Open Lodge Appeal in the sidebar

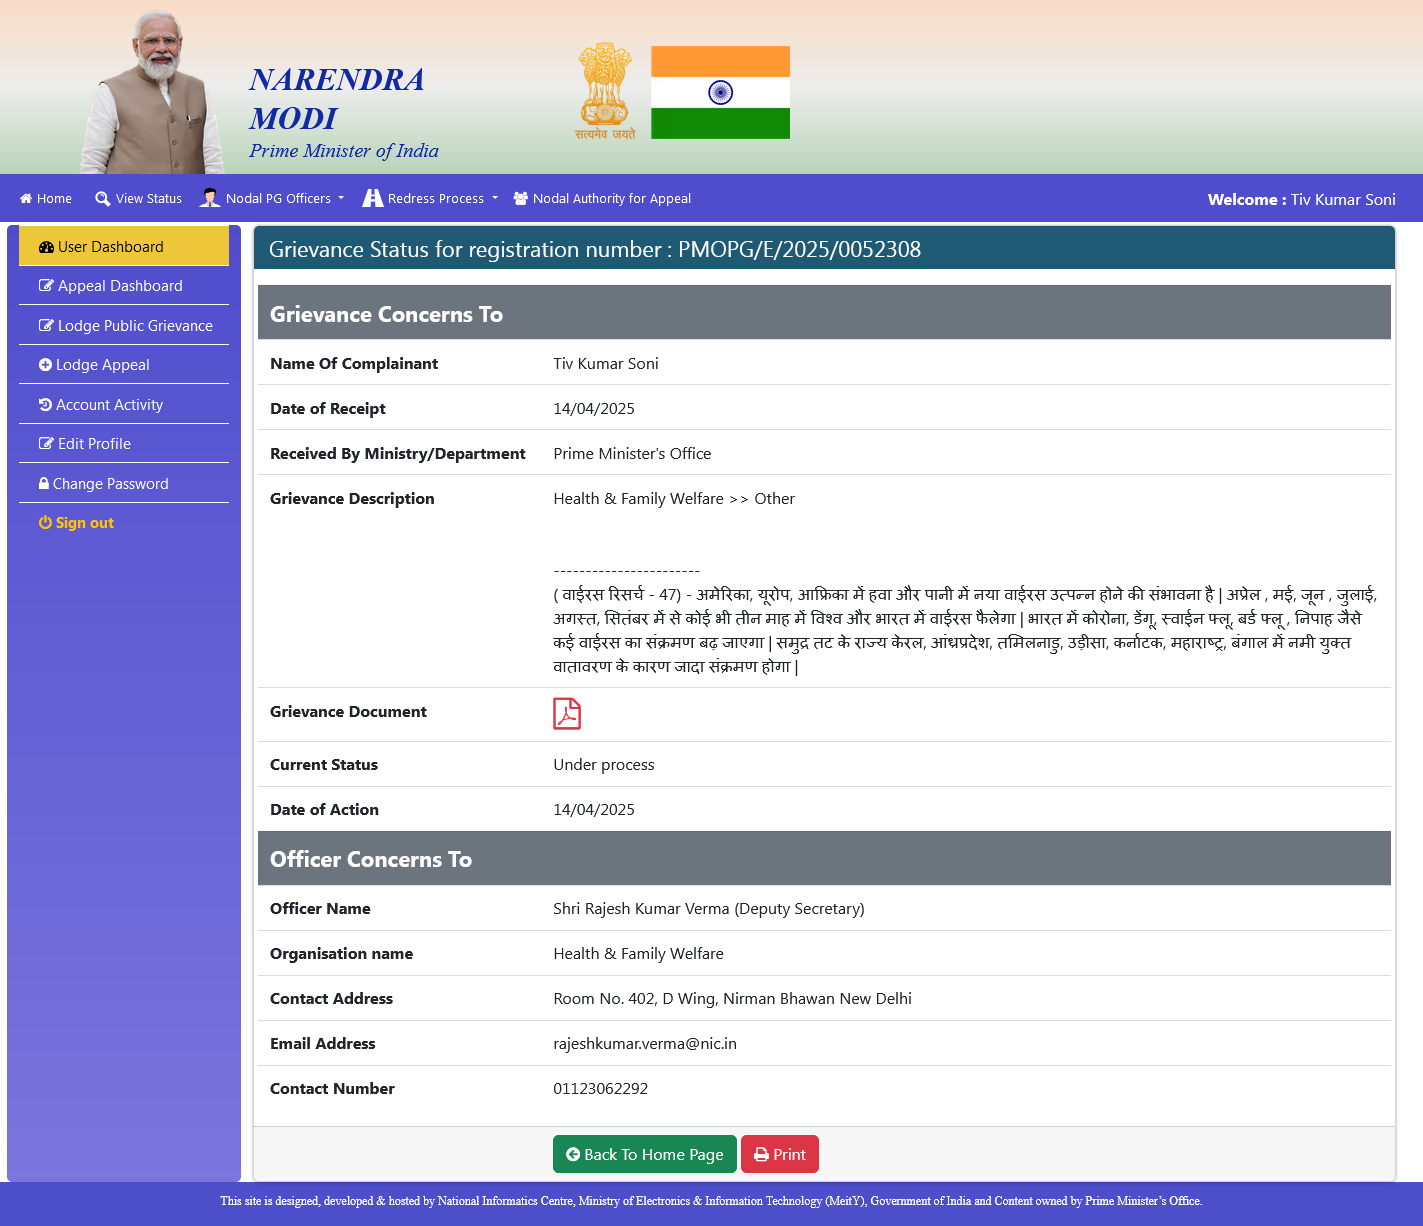tap(124, 365)
